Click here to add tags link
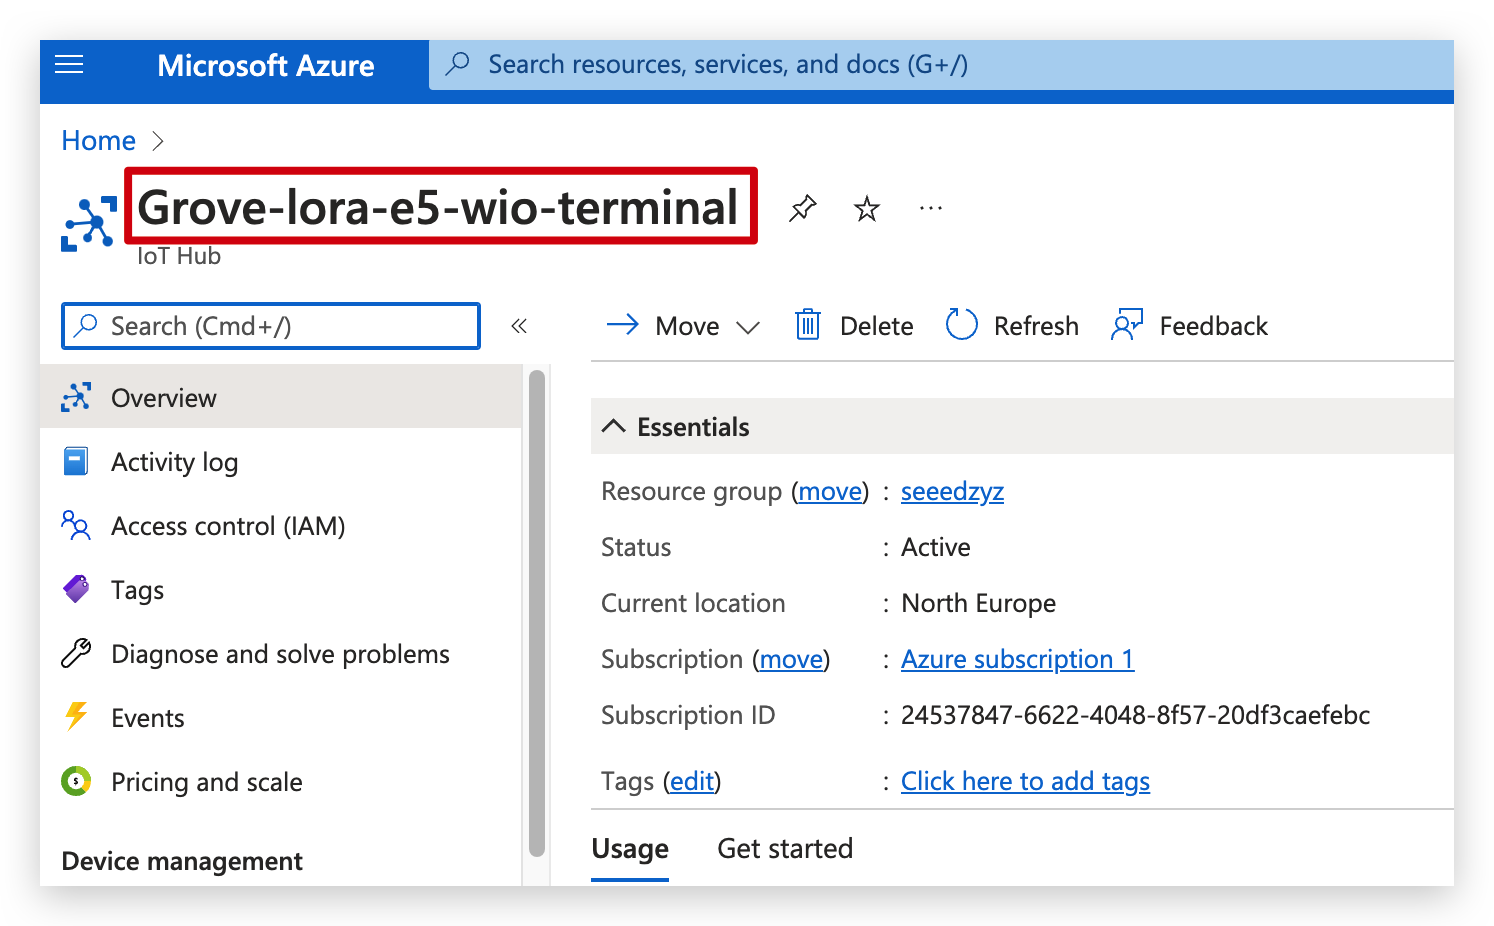 click(x=1025, y=781)
